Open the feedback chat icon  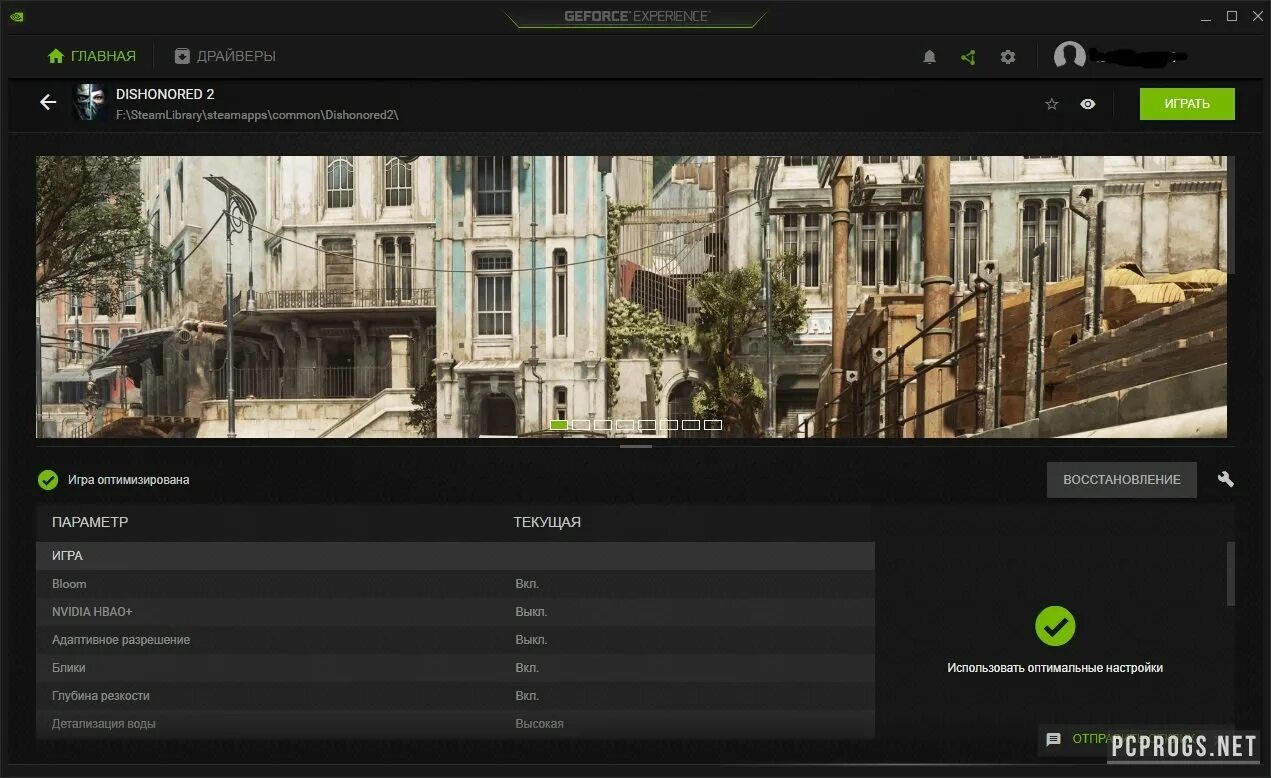[1053, 740]
